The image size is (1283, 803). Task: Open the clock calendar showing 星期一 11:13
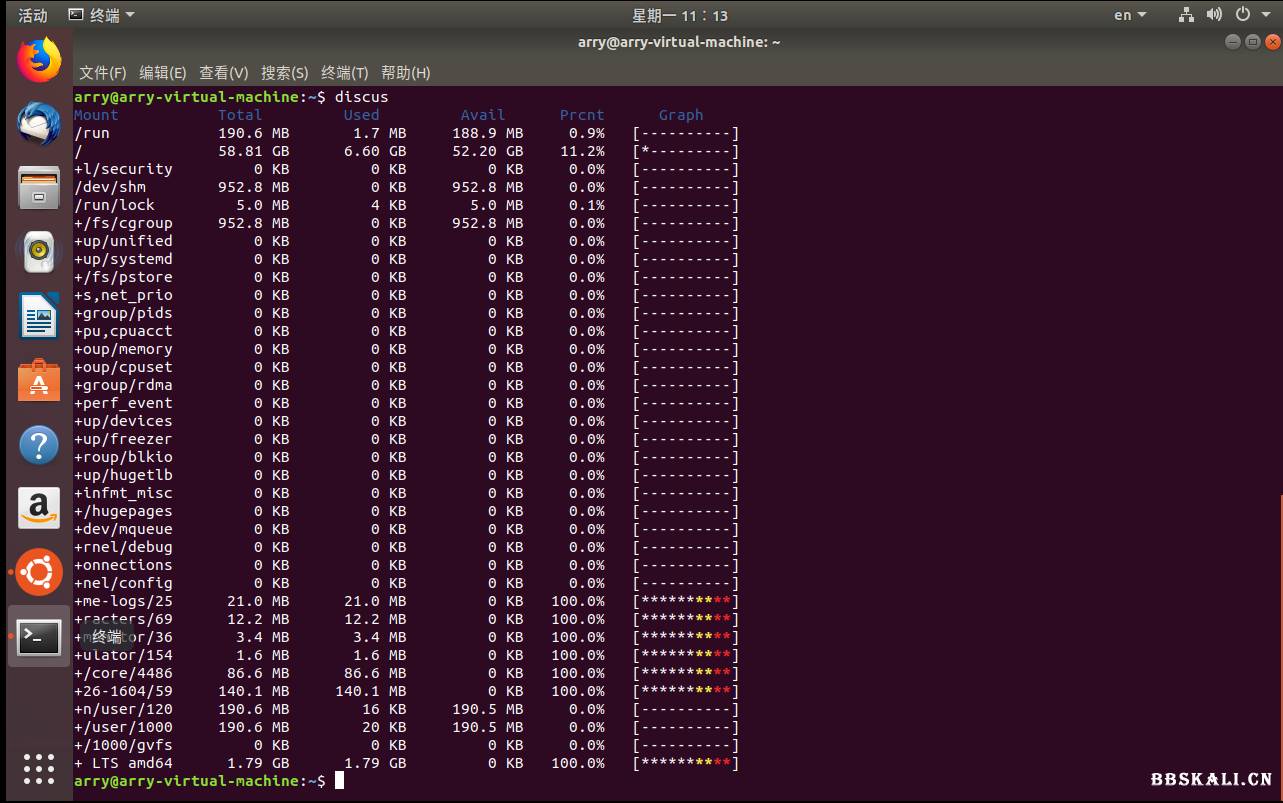[679, 15]
